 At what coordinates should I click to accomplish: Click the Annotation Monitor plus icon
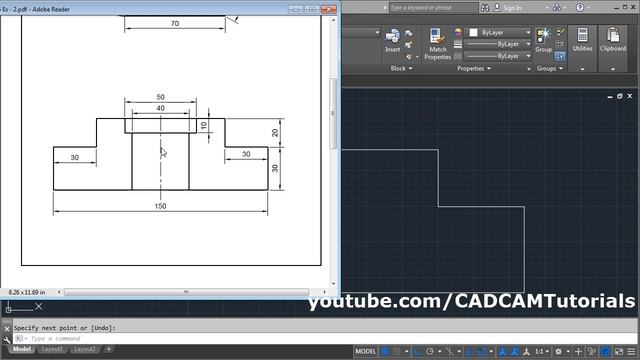(578, 351)
